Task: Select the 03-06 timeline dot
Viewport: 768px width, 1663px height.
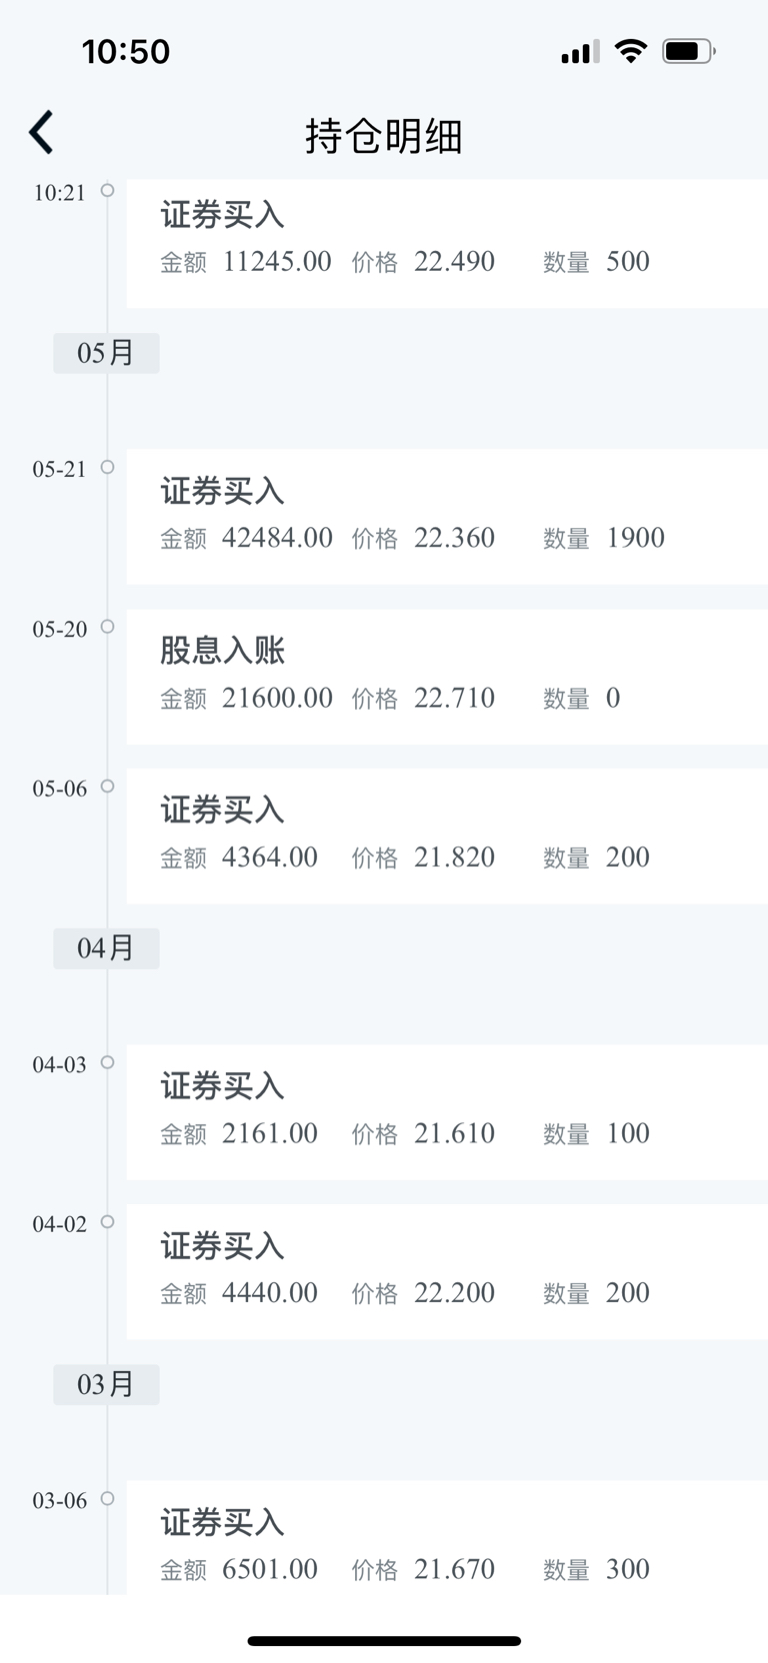Action: [107, 1498]
